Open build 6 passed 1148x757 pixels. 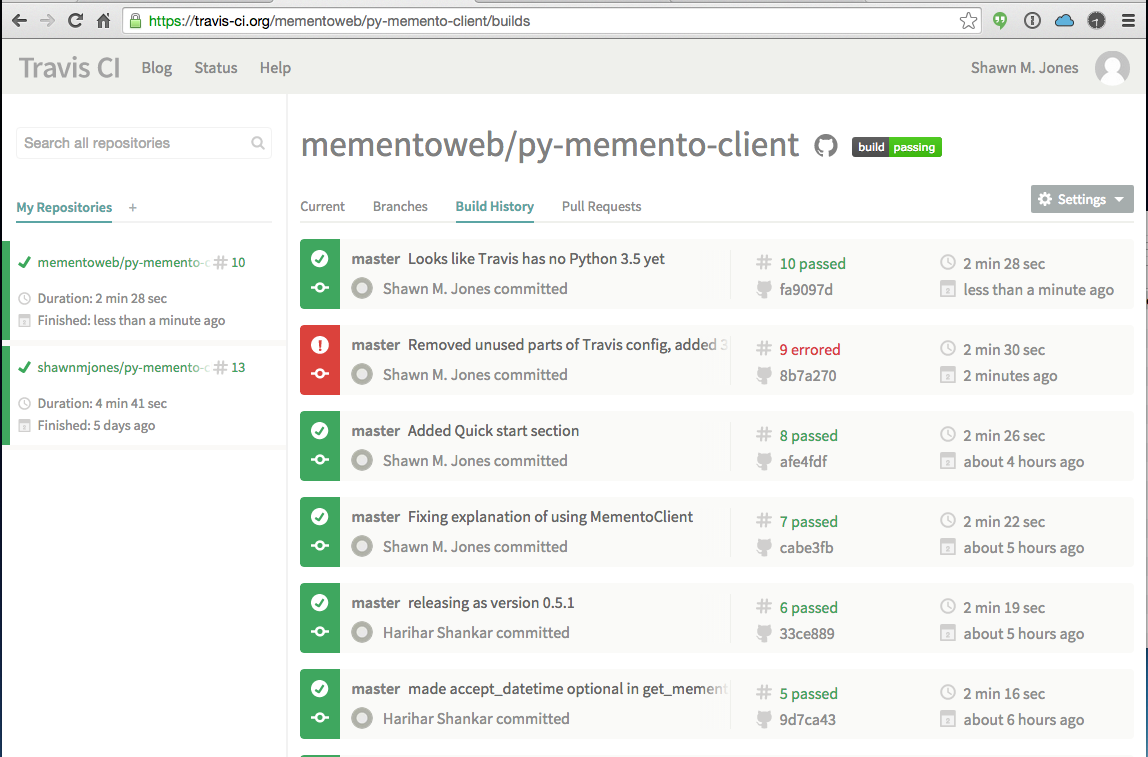pyautogui.click(x=808, y=608)
